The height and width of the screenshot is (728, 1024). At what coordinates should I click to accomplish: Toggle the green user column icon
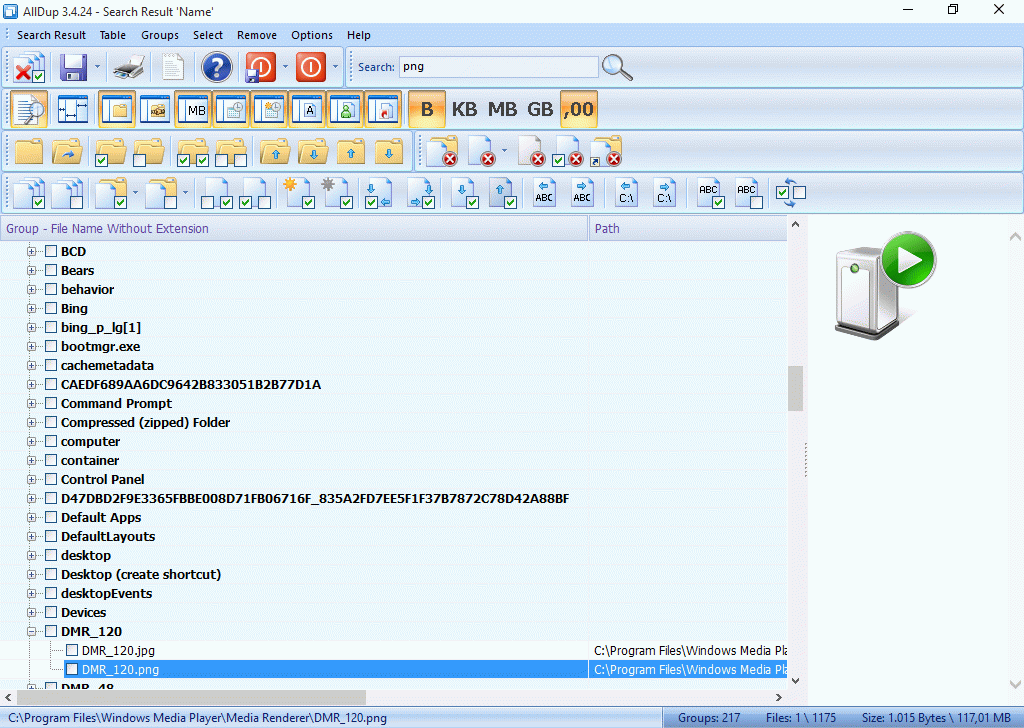(345, 109)
